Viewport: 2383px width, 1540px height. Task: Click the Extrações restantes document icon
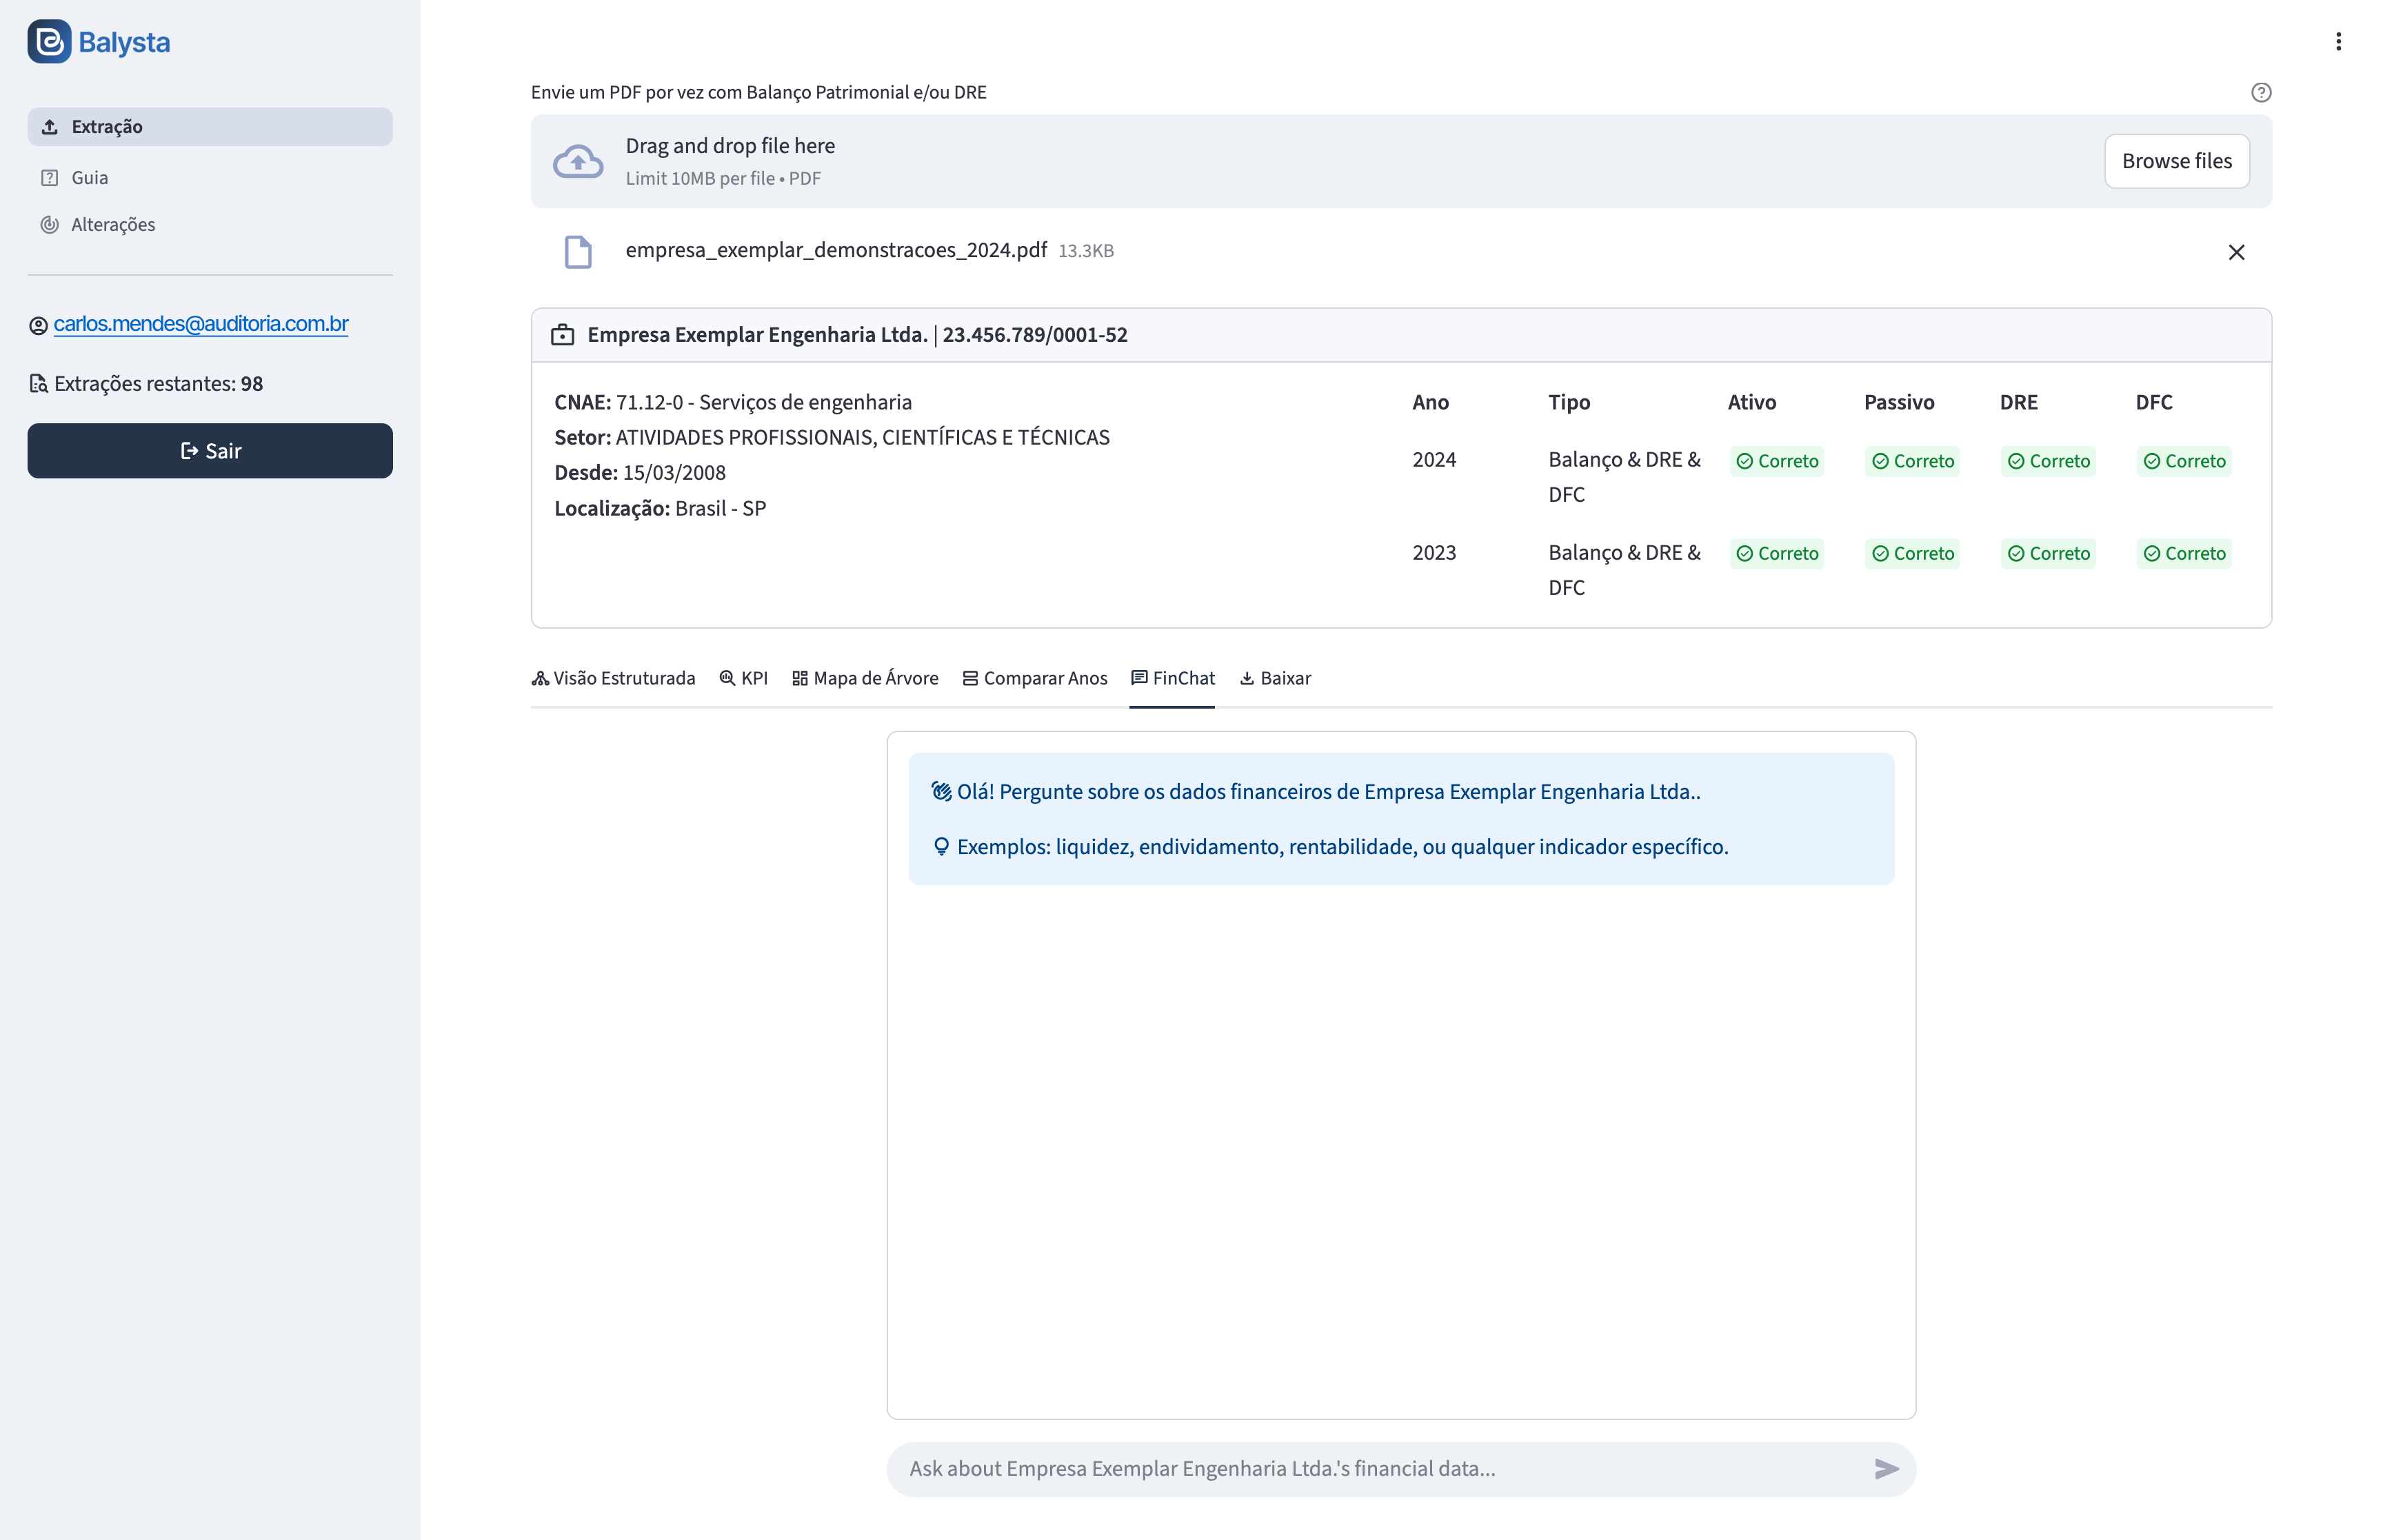tap(38, 384)
